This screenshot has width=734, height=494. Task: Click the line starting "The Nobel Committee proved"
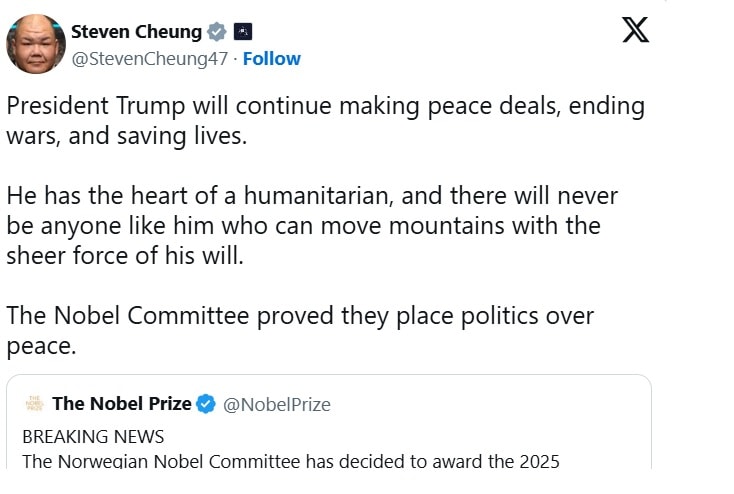tap(300, 316)
